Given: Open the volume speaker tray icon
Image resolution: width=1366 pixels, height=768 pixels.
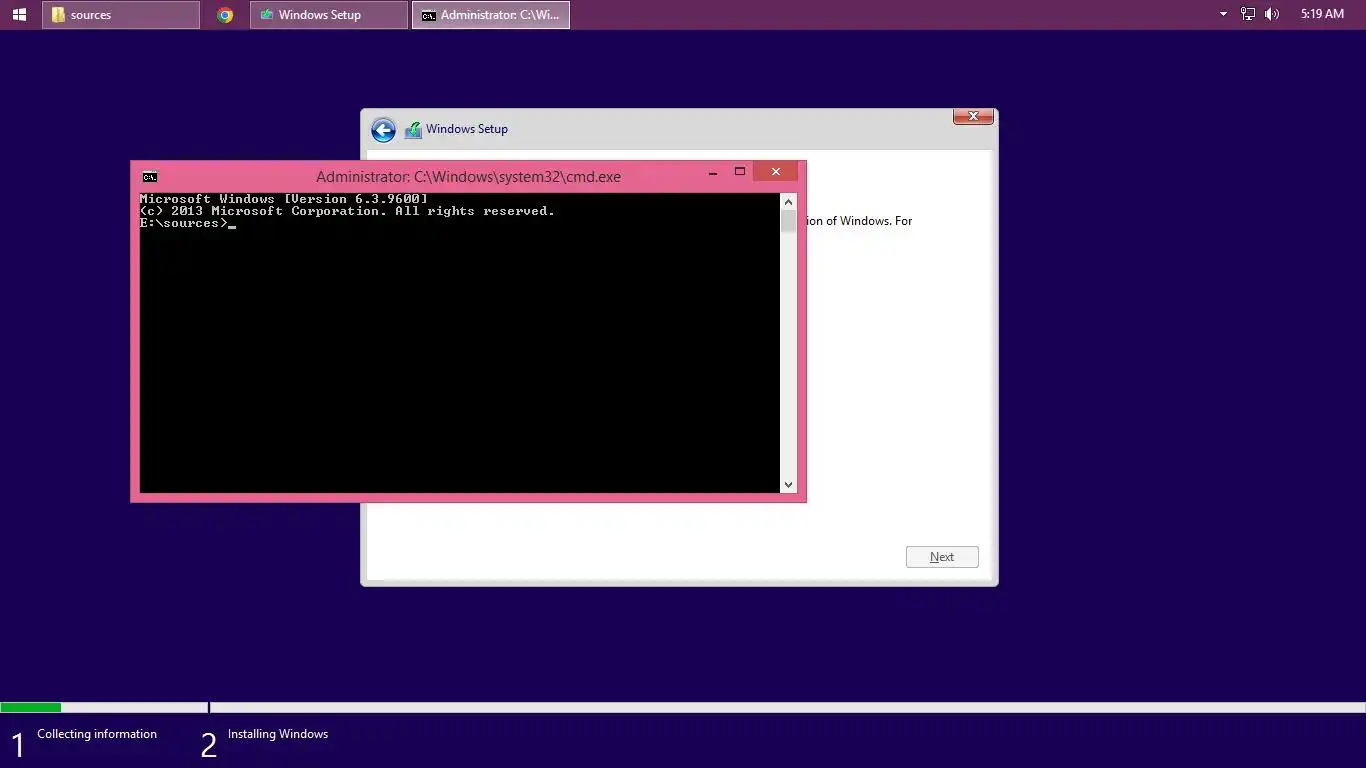Looking at the screenshot, I should point(1272,15).
